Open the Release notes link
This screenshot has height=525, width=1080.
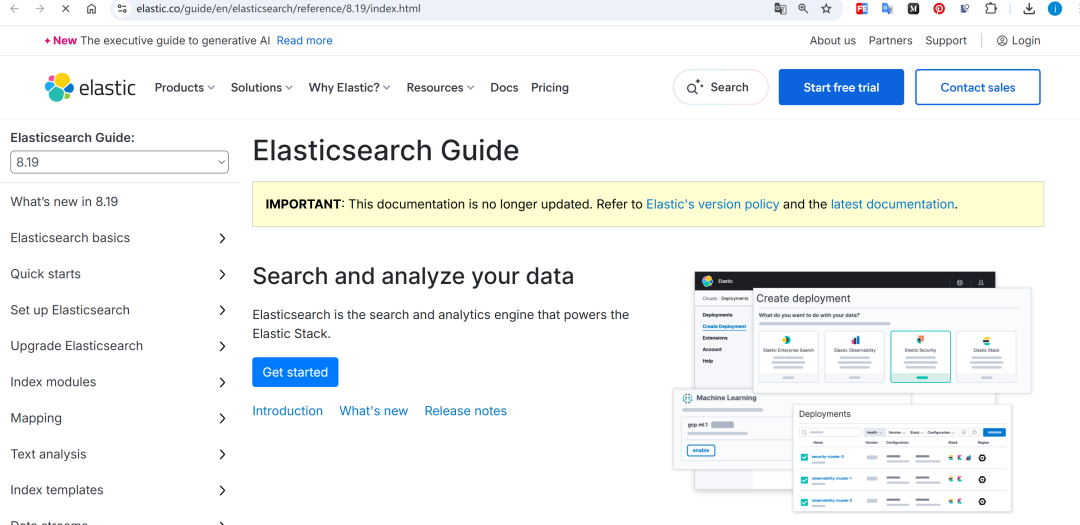(x=466, y=411)
